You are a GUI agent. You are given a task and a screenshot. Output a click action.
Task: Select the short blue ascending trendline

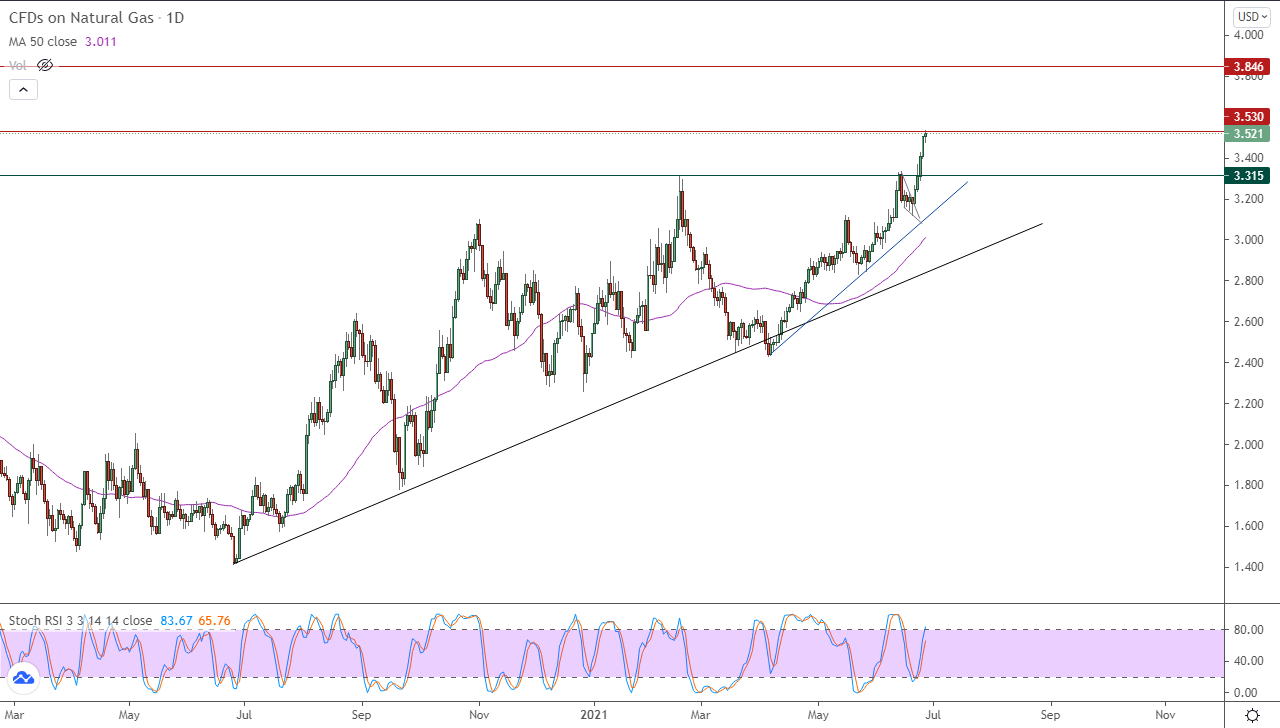click(868, 268)
